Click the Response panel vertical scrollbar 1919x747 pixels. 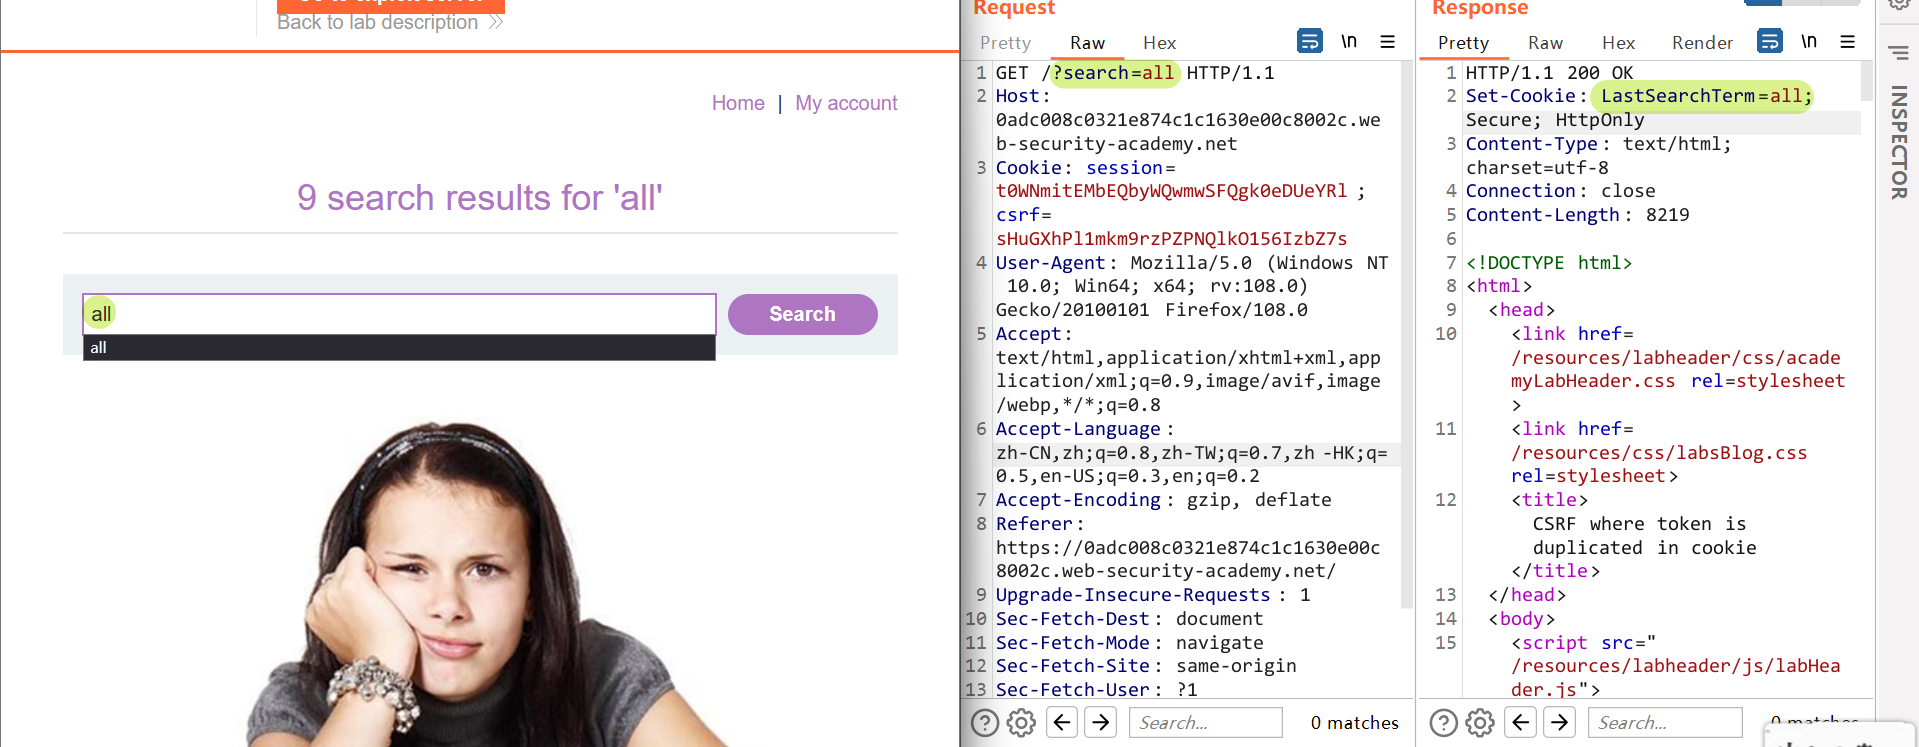(x=1866, y=80)
